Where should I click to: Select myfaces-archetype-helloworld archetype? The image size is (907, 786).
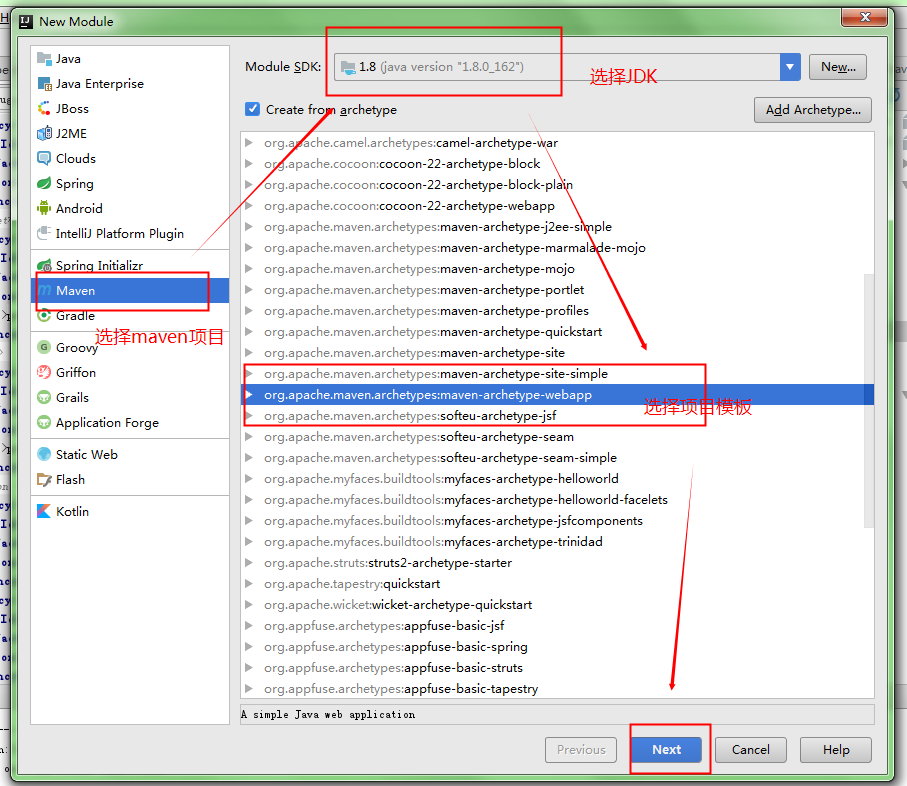(x=558, y=479)
